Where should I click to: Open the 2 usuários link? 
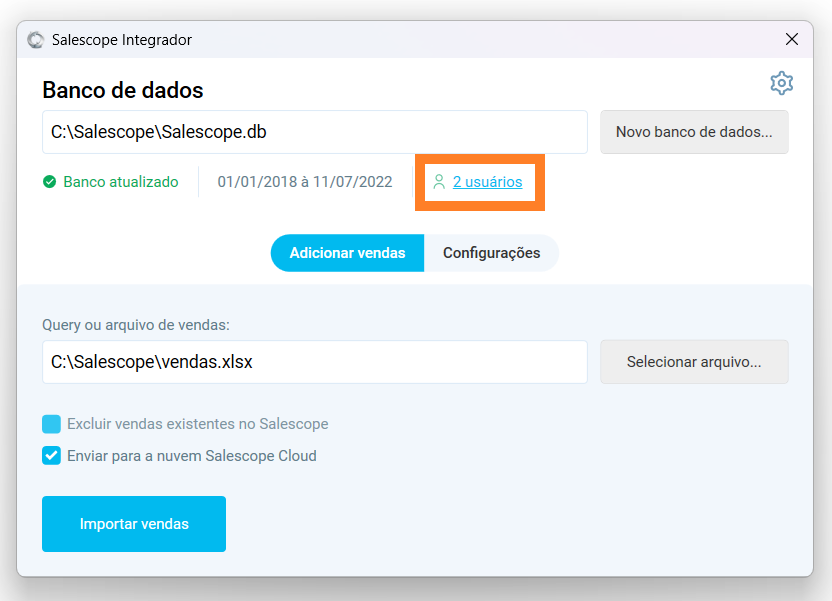click(x=487, y=182)
